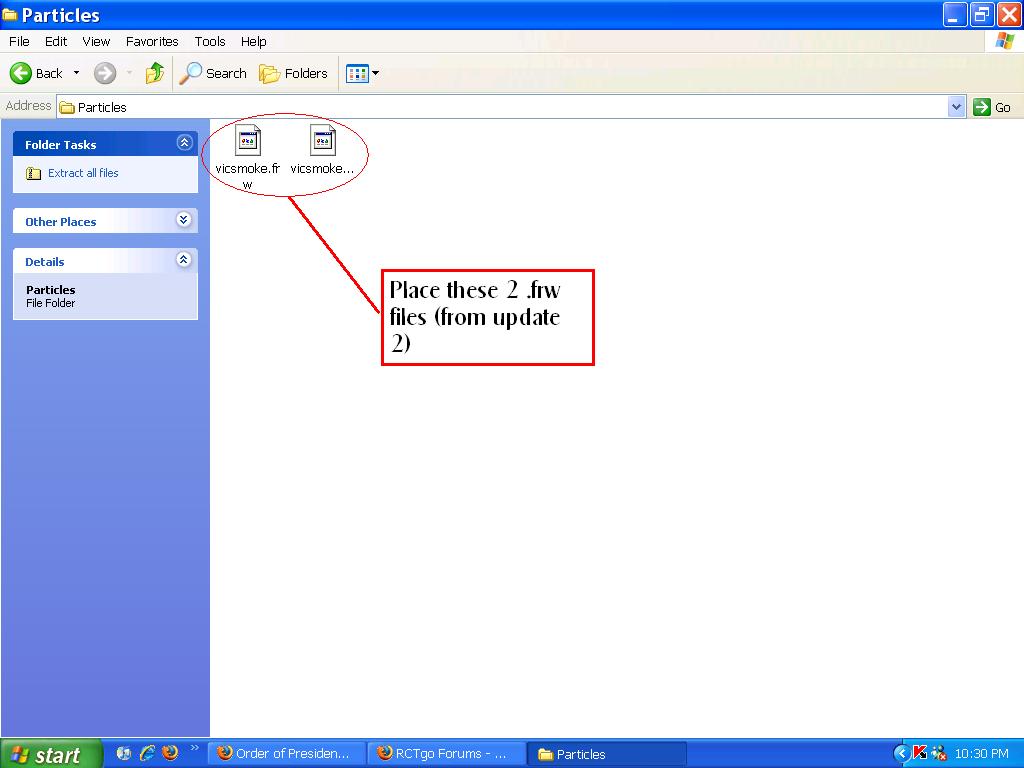Image resolution: width=1024 pixels, height=768 pixels.
Task: Select the second truncated vicsmoke file
Action: click(x=322, y=141)
